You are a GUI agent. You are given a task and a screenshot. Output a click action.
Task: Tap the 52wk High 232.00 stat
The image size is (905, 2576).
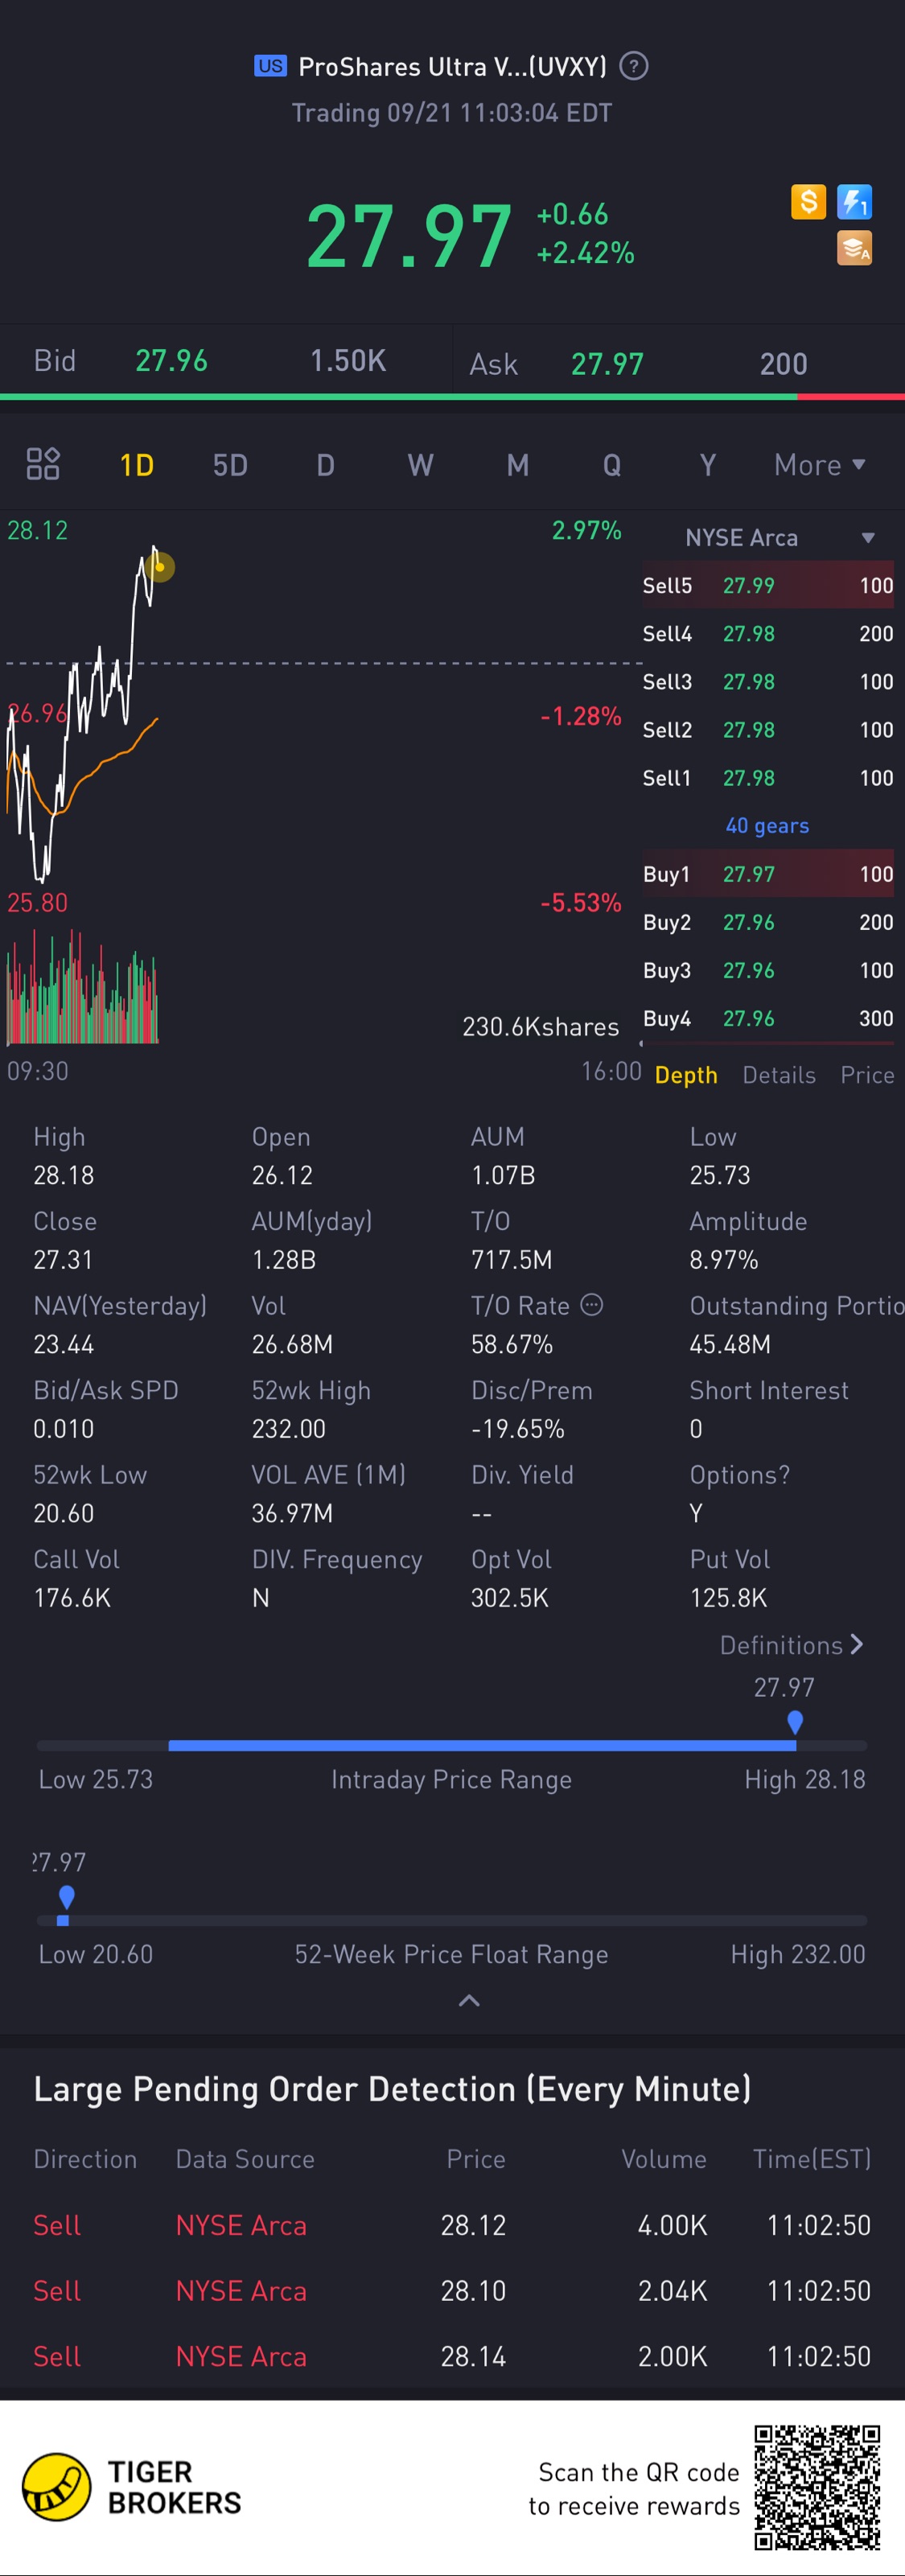coord(311,1409)
